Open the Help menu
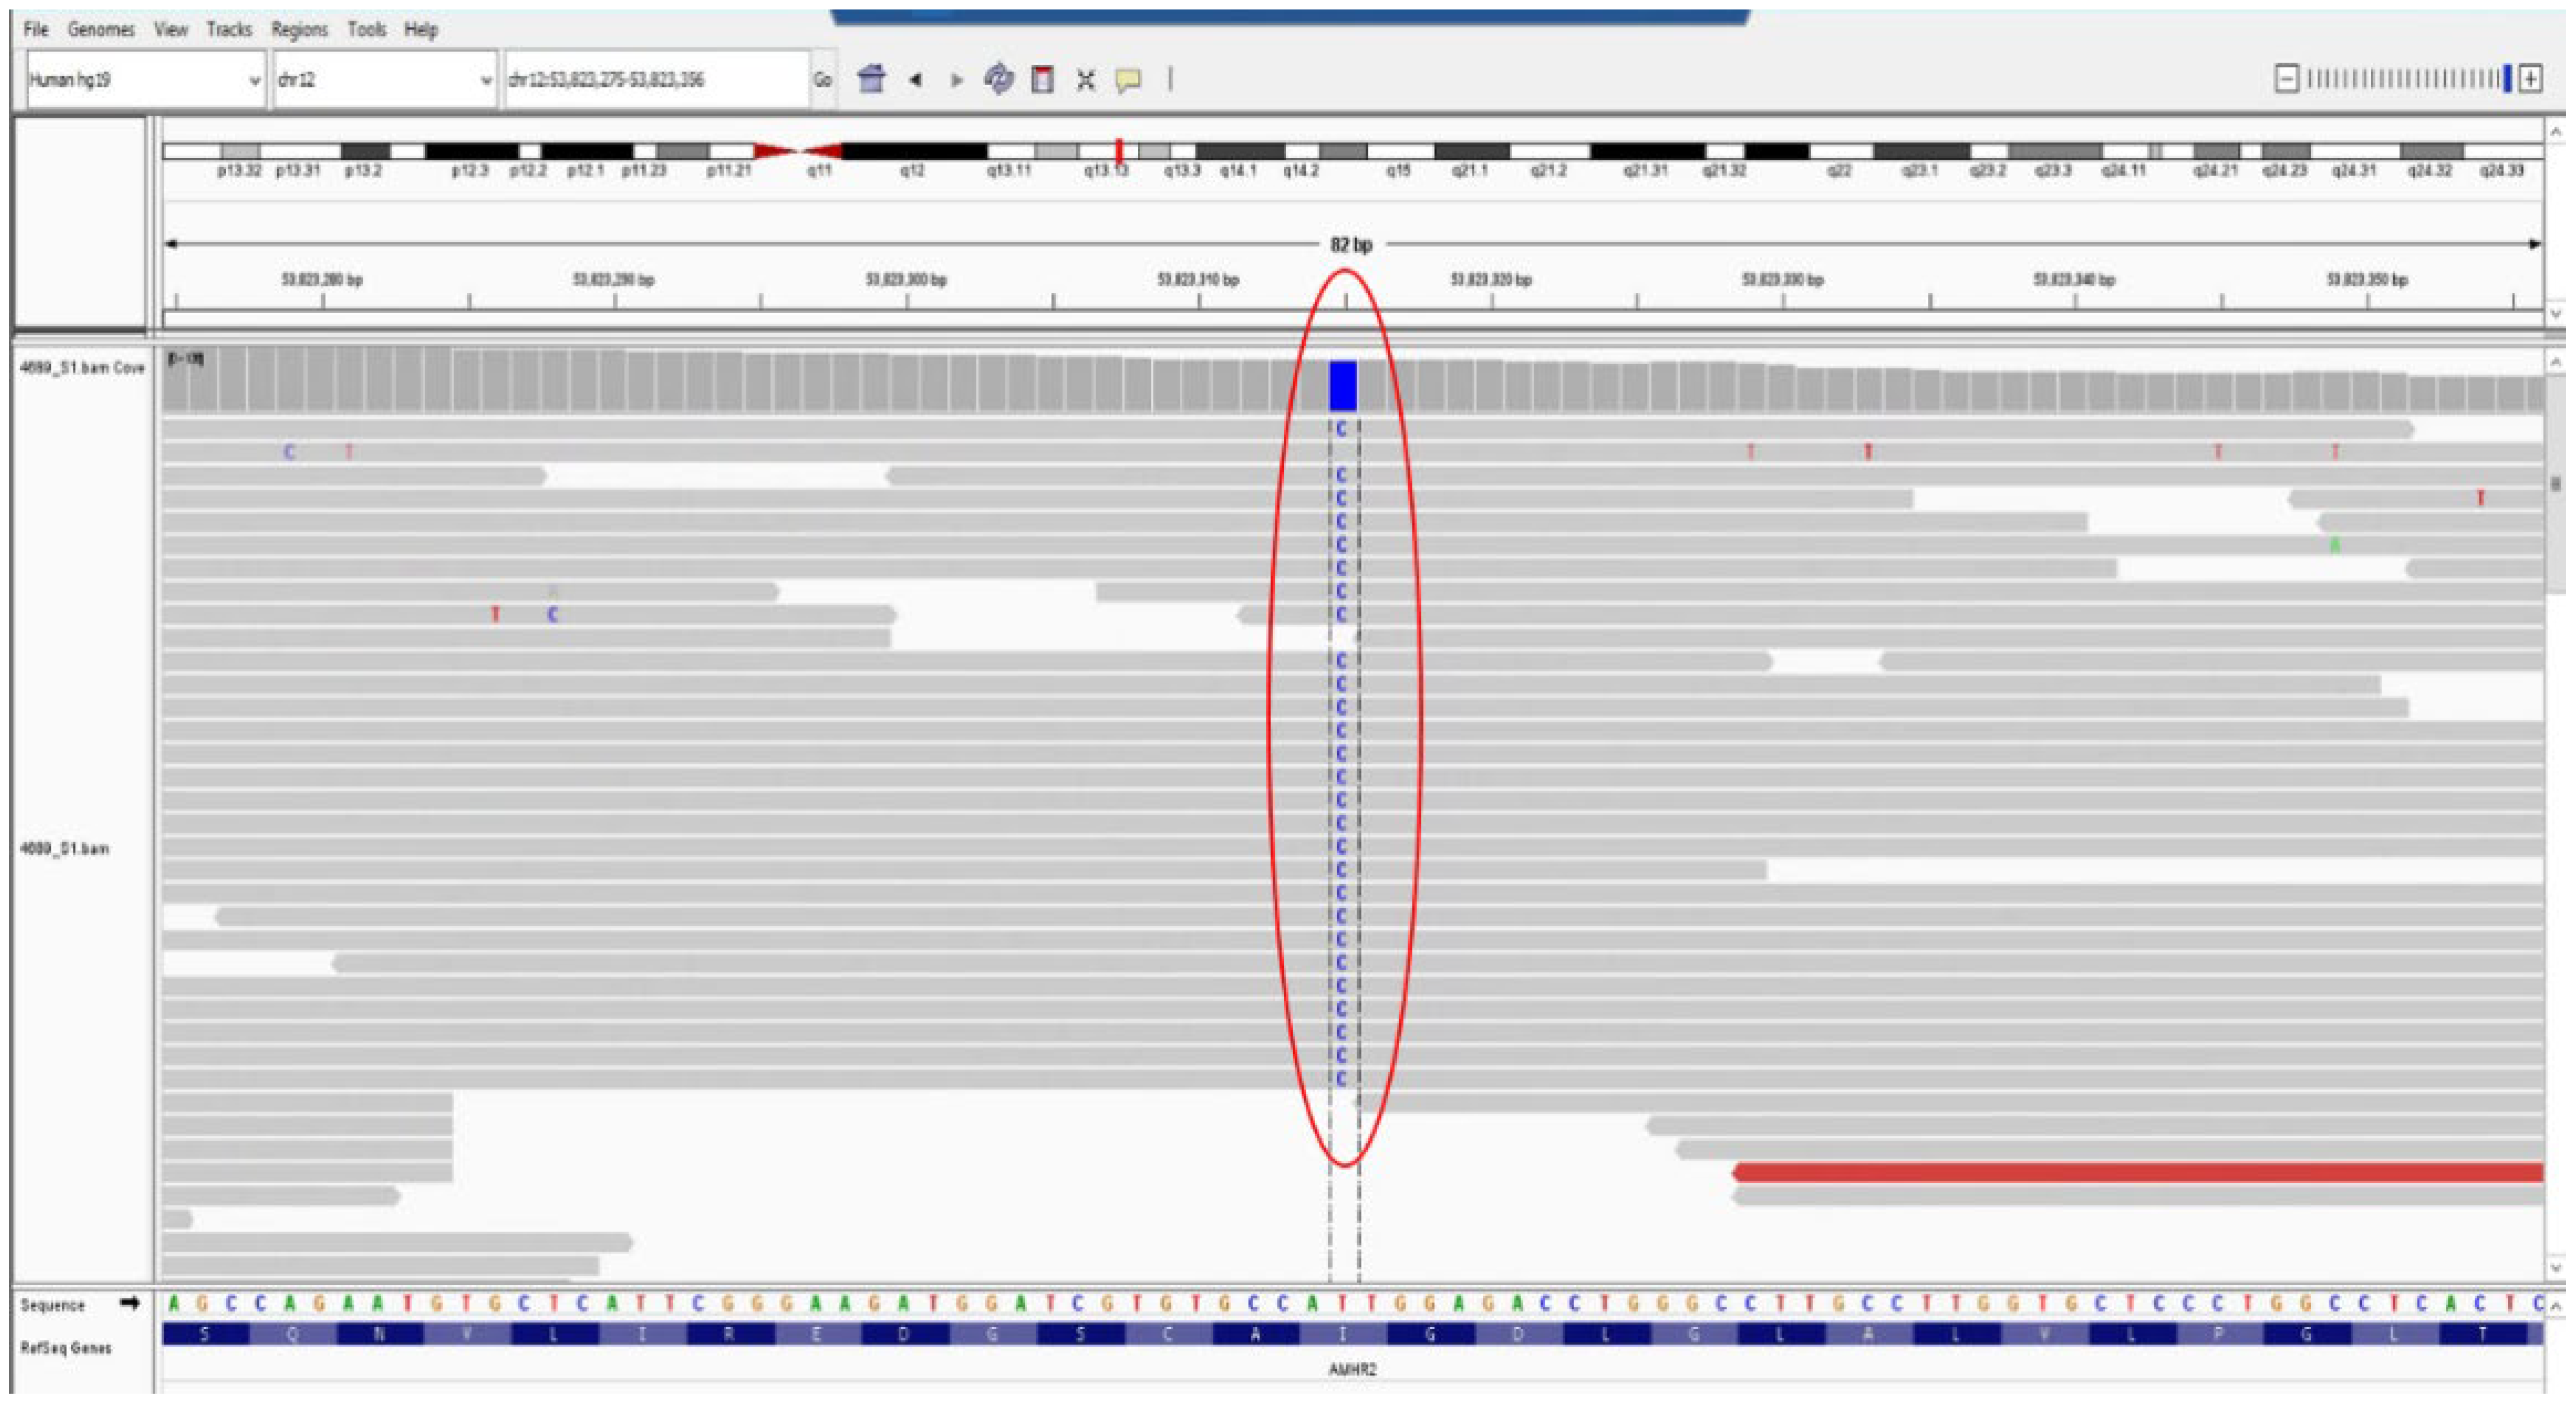The width and height of the screenshot is (2576, 1402). [x=421, y=29]
